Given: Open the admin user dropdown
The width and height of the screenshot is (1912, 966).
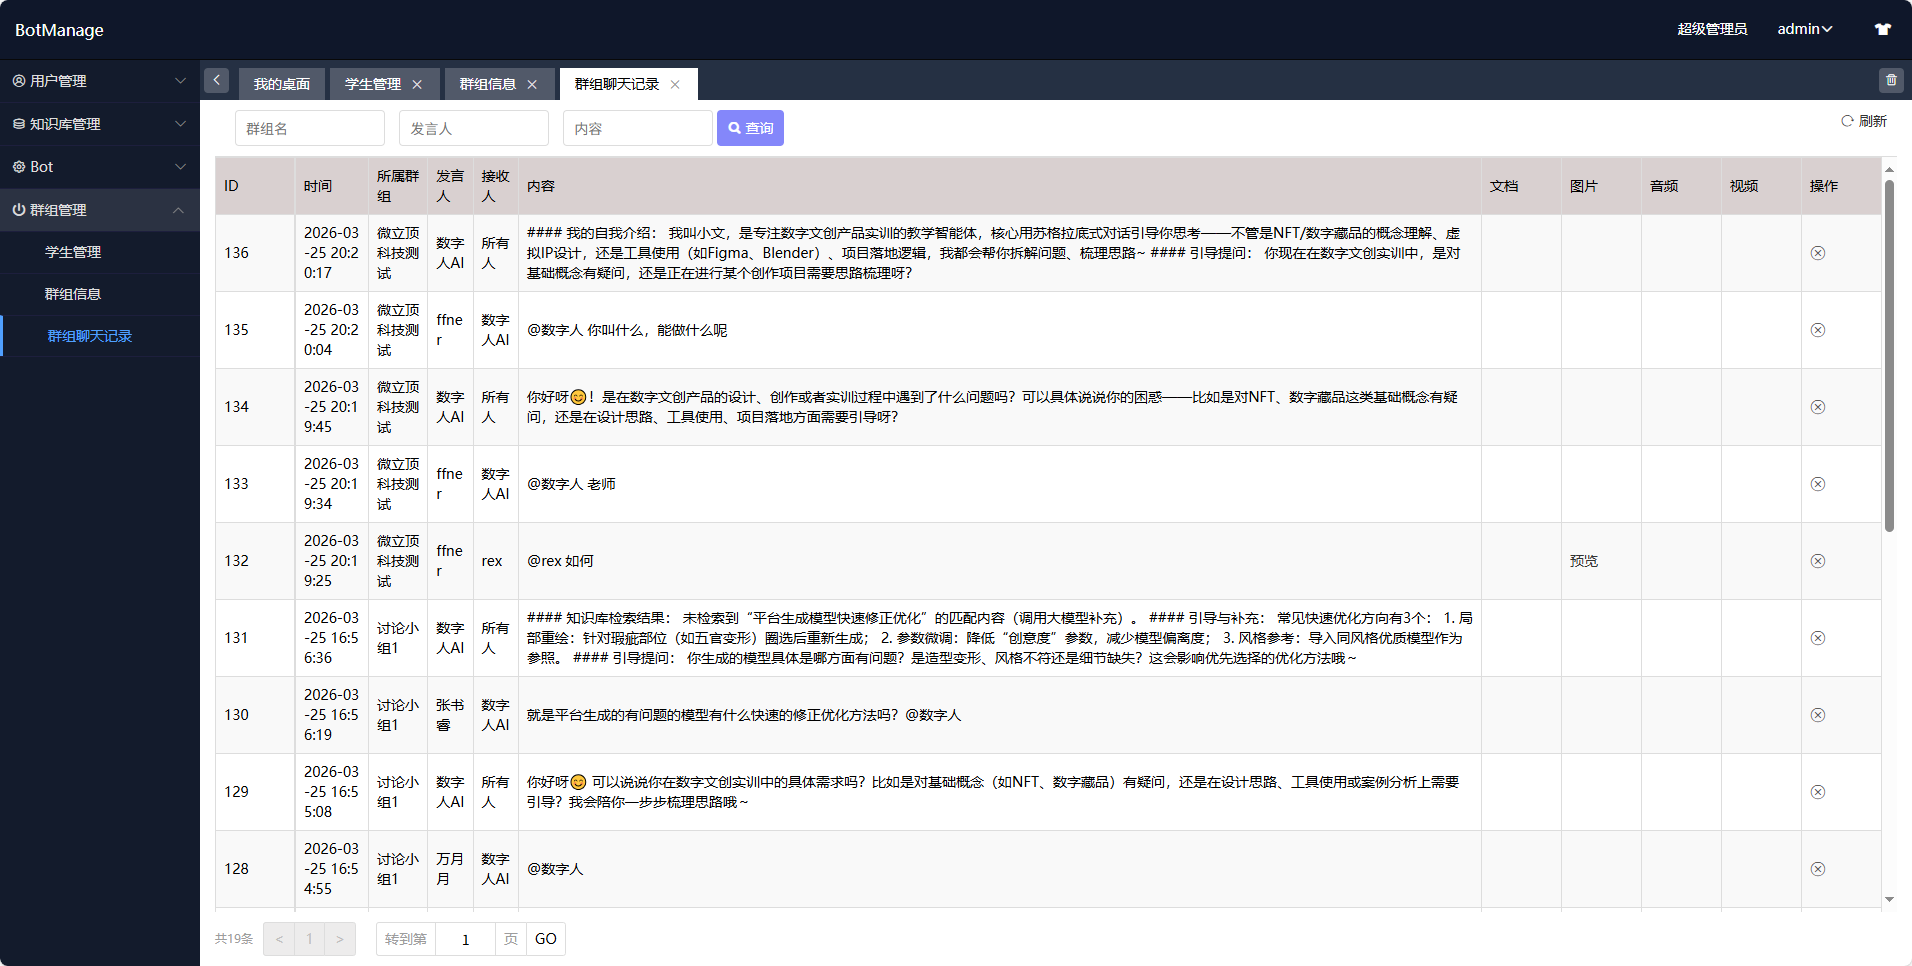Looking at the screenshot, I should click(1804, 29).
